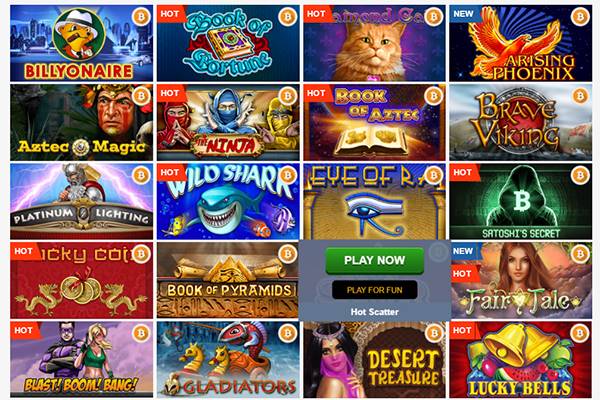The image size is (600, 400).
Task: Click the Bitcoin icon on Book of Pyramids
Action: coord(288,254)
